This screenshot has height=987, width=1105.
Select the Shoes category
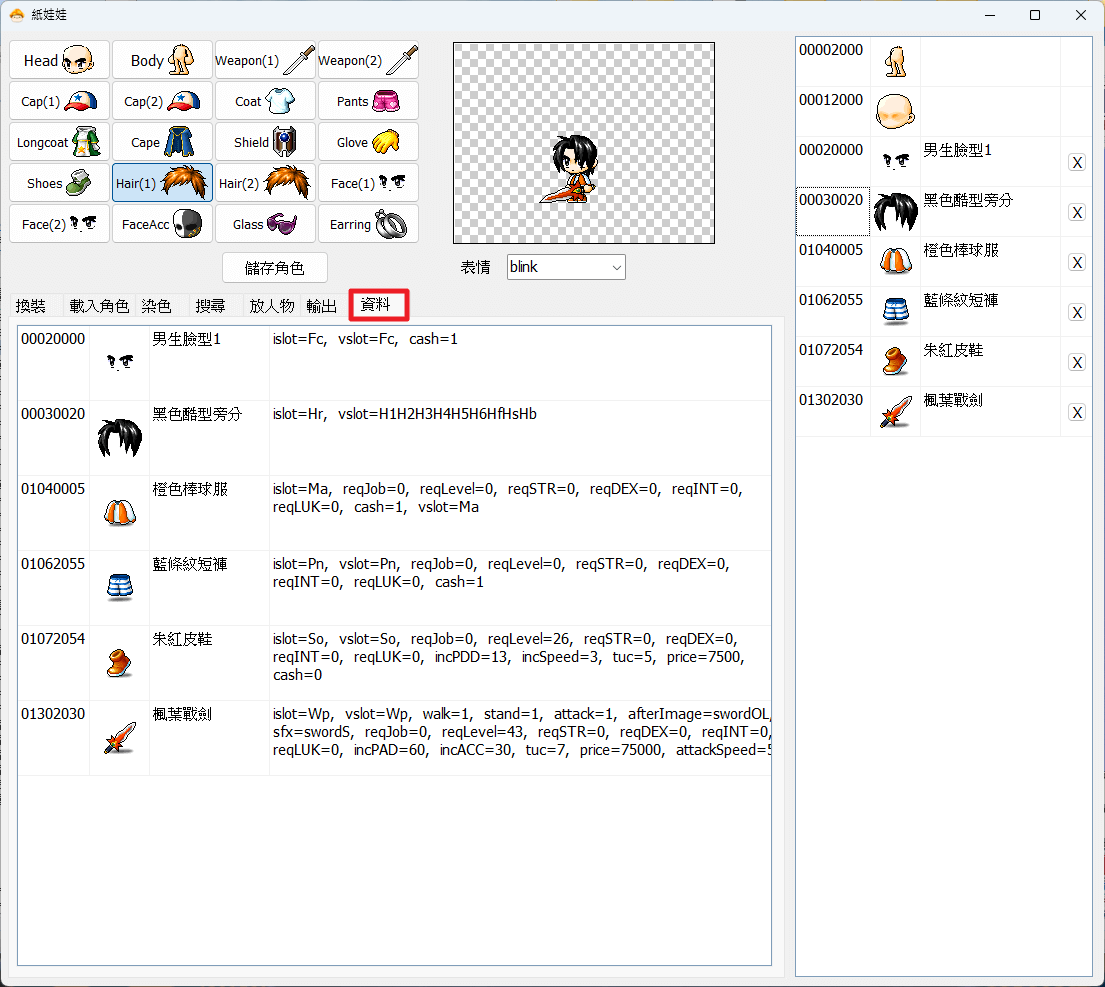pos(59,183)
